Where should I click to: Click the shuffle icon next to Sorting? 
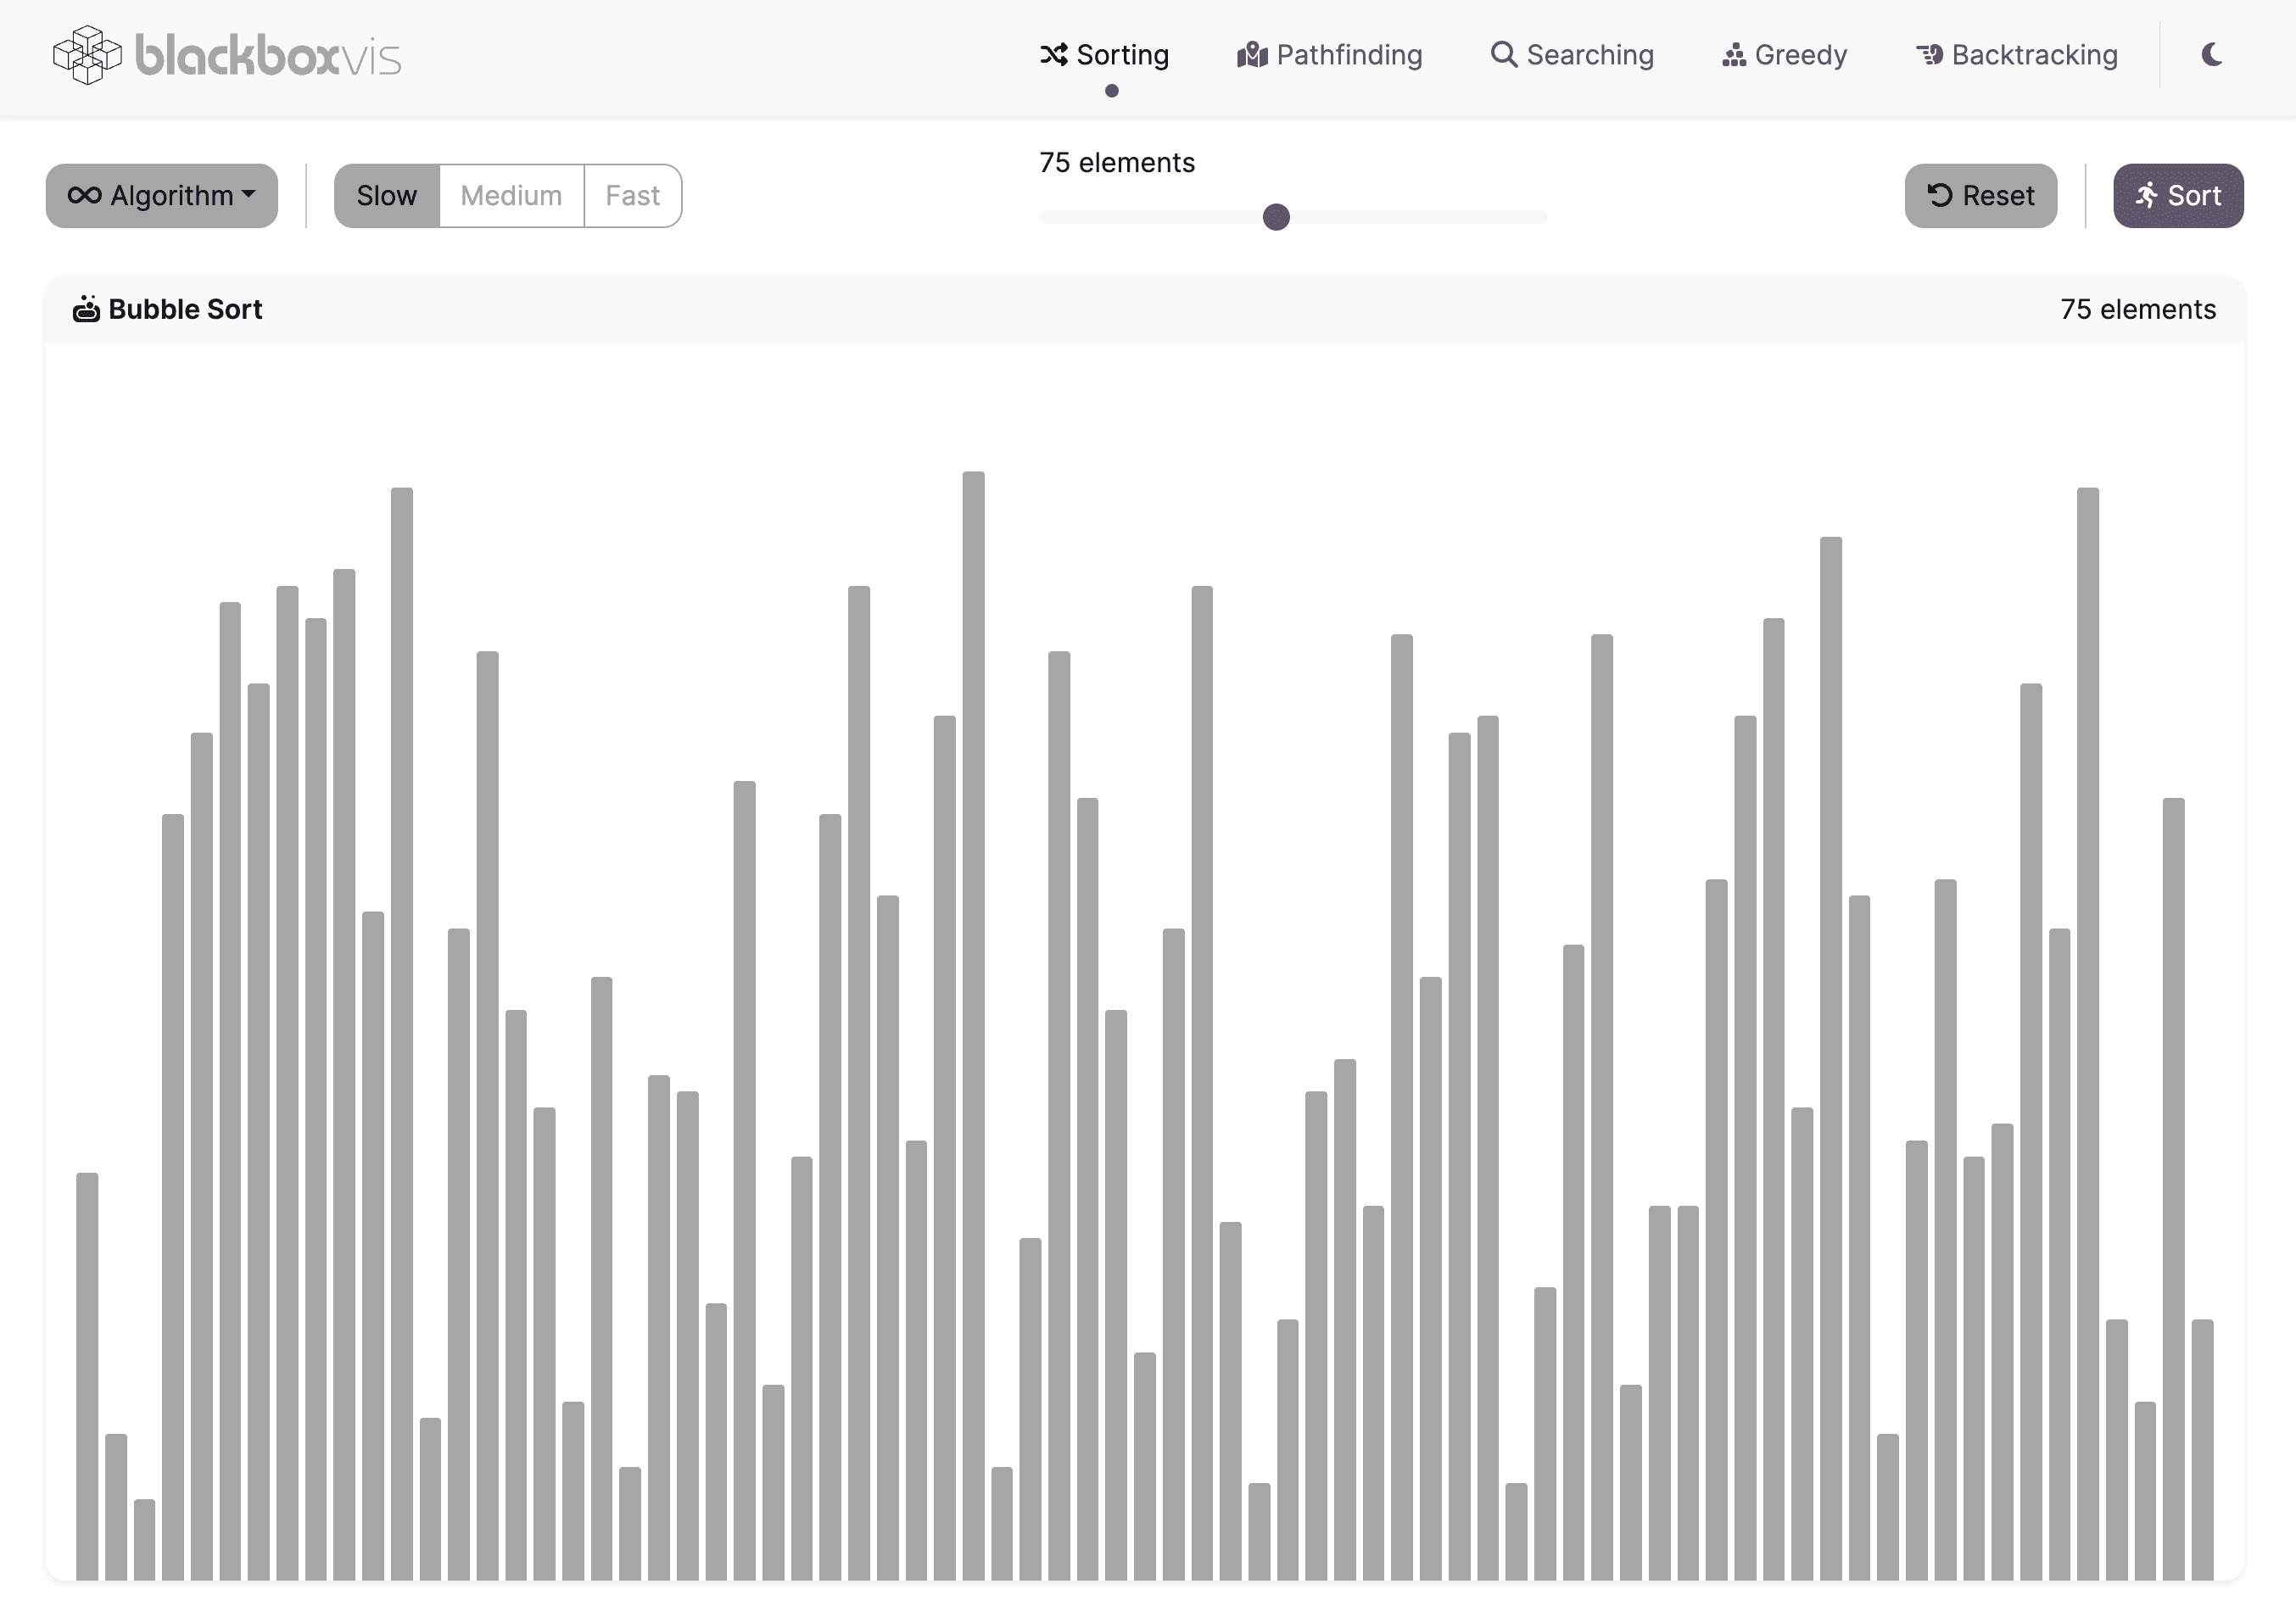point(1054,55)
